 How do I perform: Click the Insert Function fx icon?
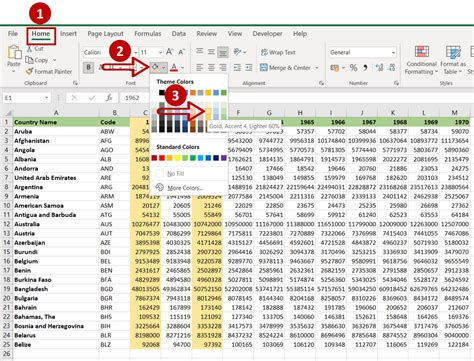click(x=109, y=98)
